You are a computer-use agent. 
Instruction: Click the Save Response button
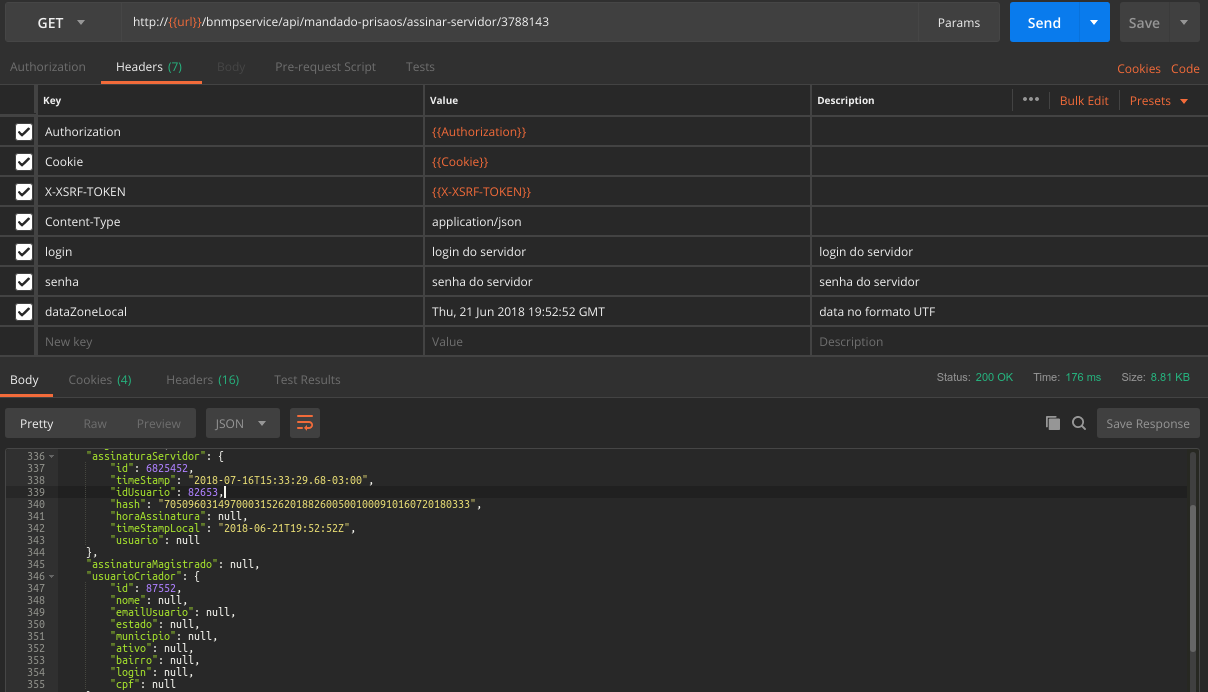pyautogui.click(x=1148, y=423)
